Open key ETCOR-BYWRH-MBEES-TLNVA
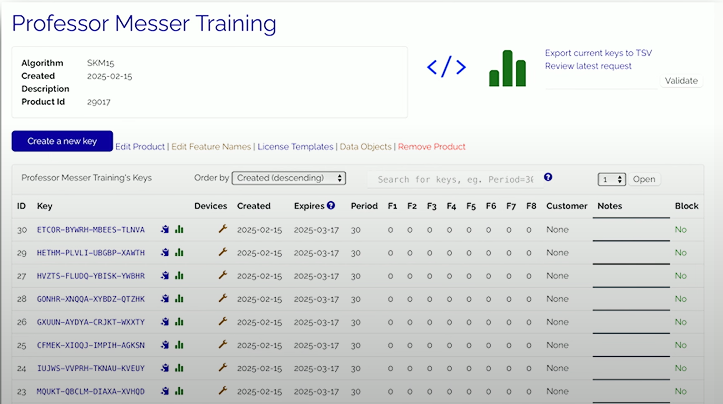This screenshot has height=404, width=723. 91,230
